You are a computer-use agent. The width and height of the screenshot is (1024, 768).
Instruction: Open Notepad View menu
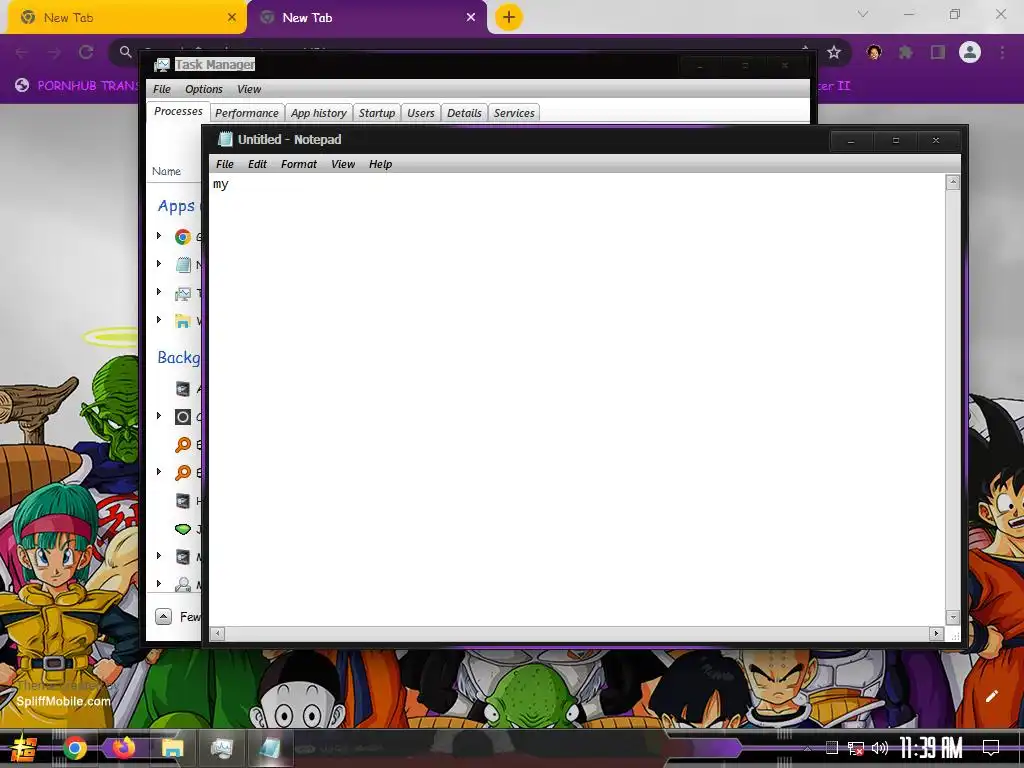(343, 164)
